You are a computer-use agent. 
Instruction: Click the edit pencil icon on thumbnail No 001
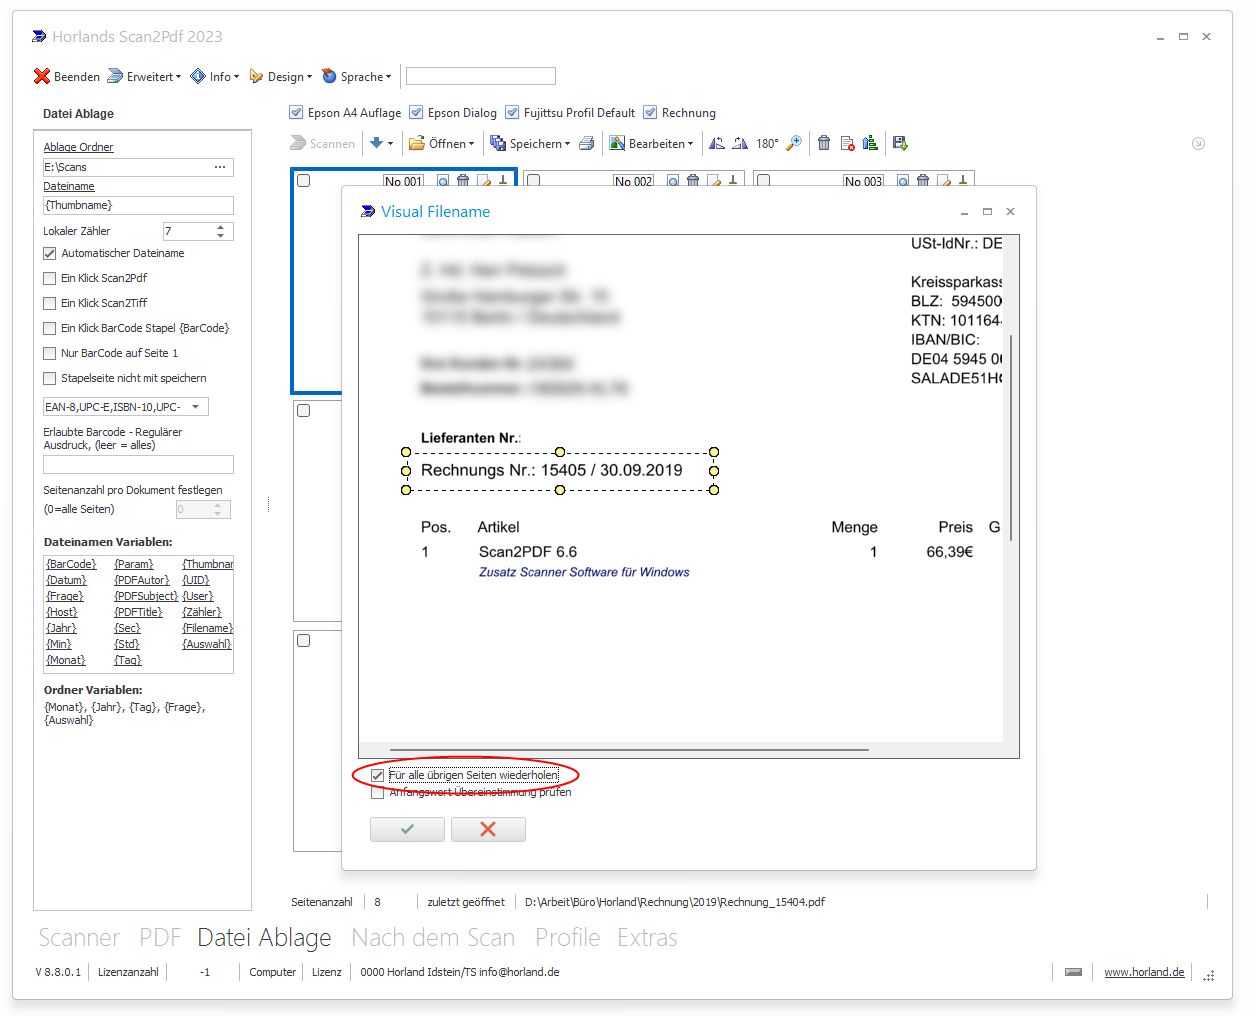(483, 181)
